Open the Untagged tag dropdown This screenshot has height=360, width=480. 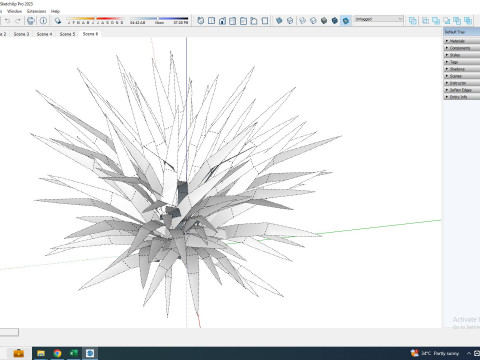point(378,19)
